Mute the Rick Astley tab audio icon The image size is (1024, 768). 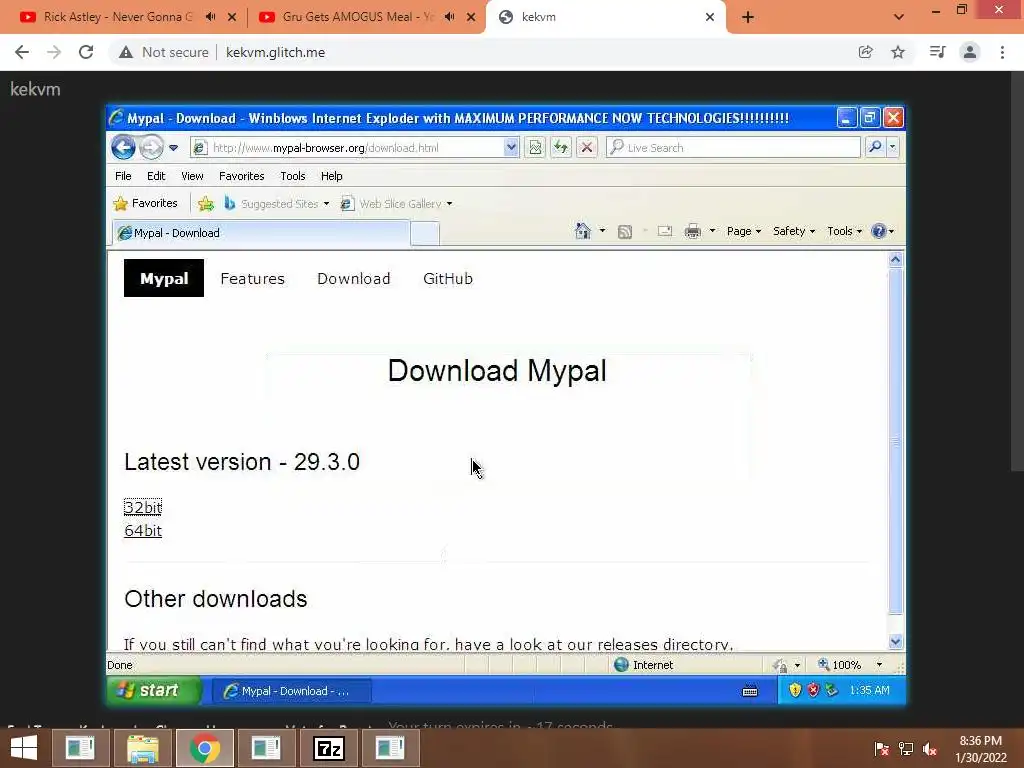pos(210,17)
